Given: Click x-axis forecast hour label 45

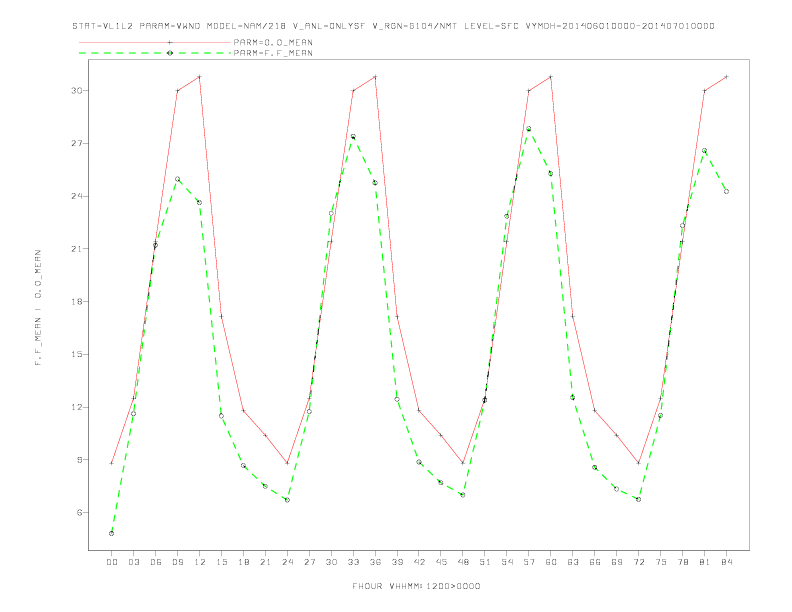Looking at the screenshot, I should point(441,562).
